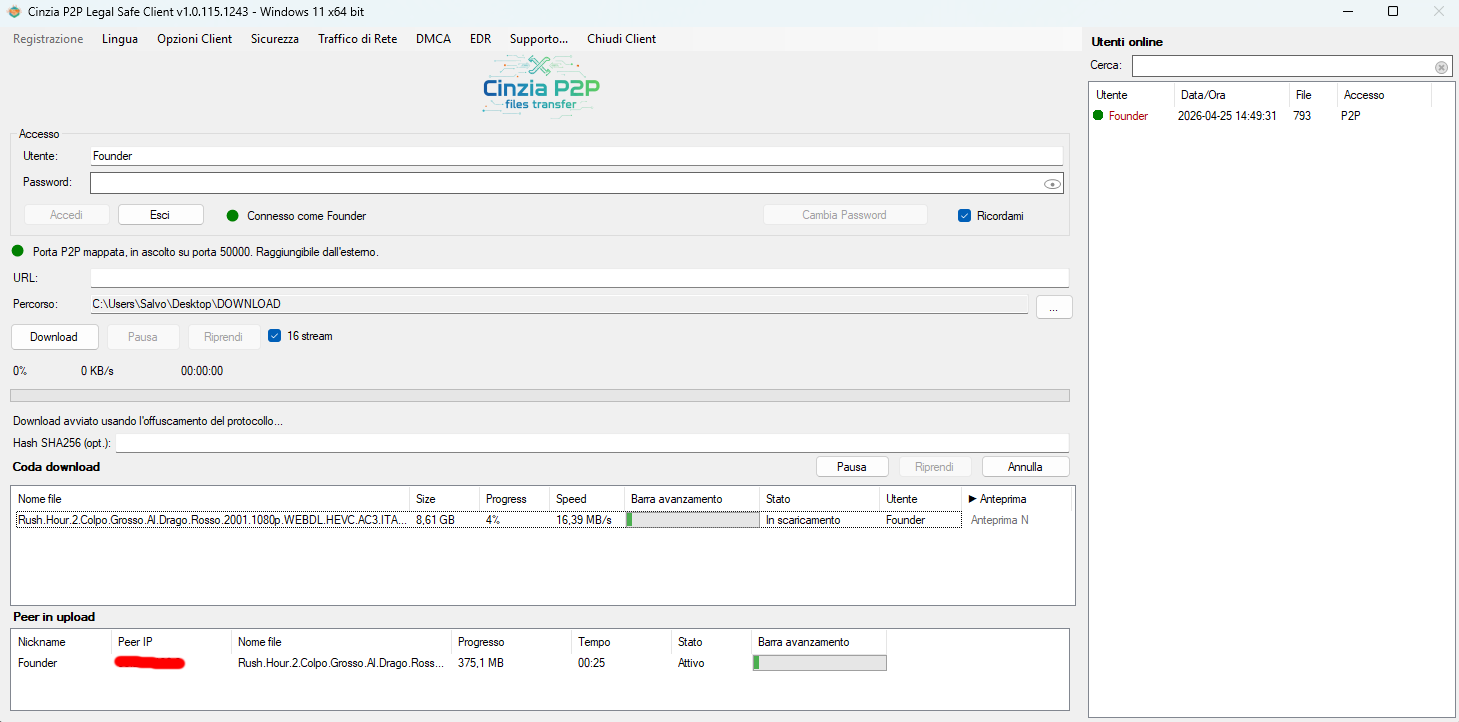Click queue Barra avanzamento column header
1459x722 pixels.
point(694,499)
